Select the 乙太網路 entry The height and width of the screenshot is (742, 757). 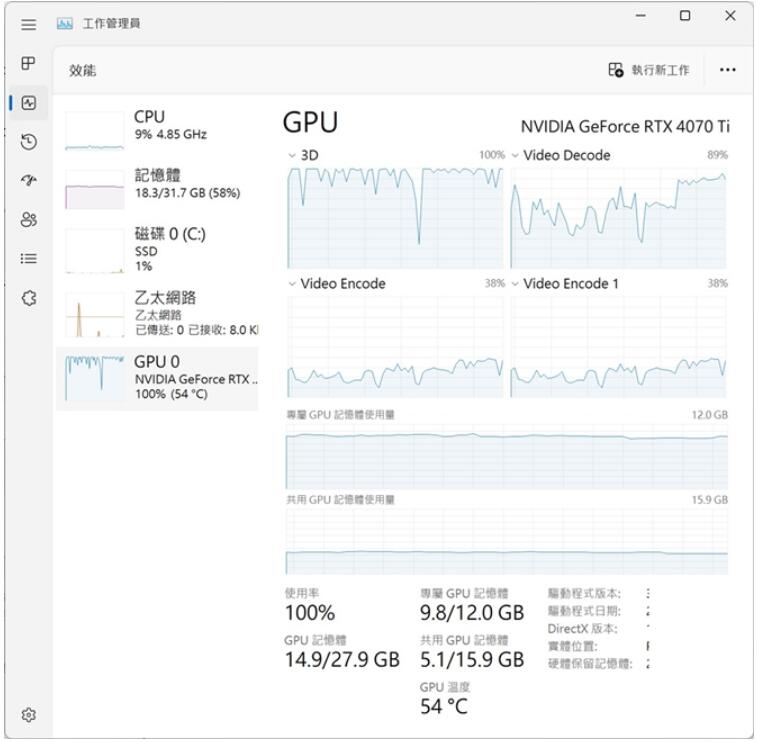click(157, 313)
